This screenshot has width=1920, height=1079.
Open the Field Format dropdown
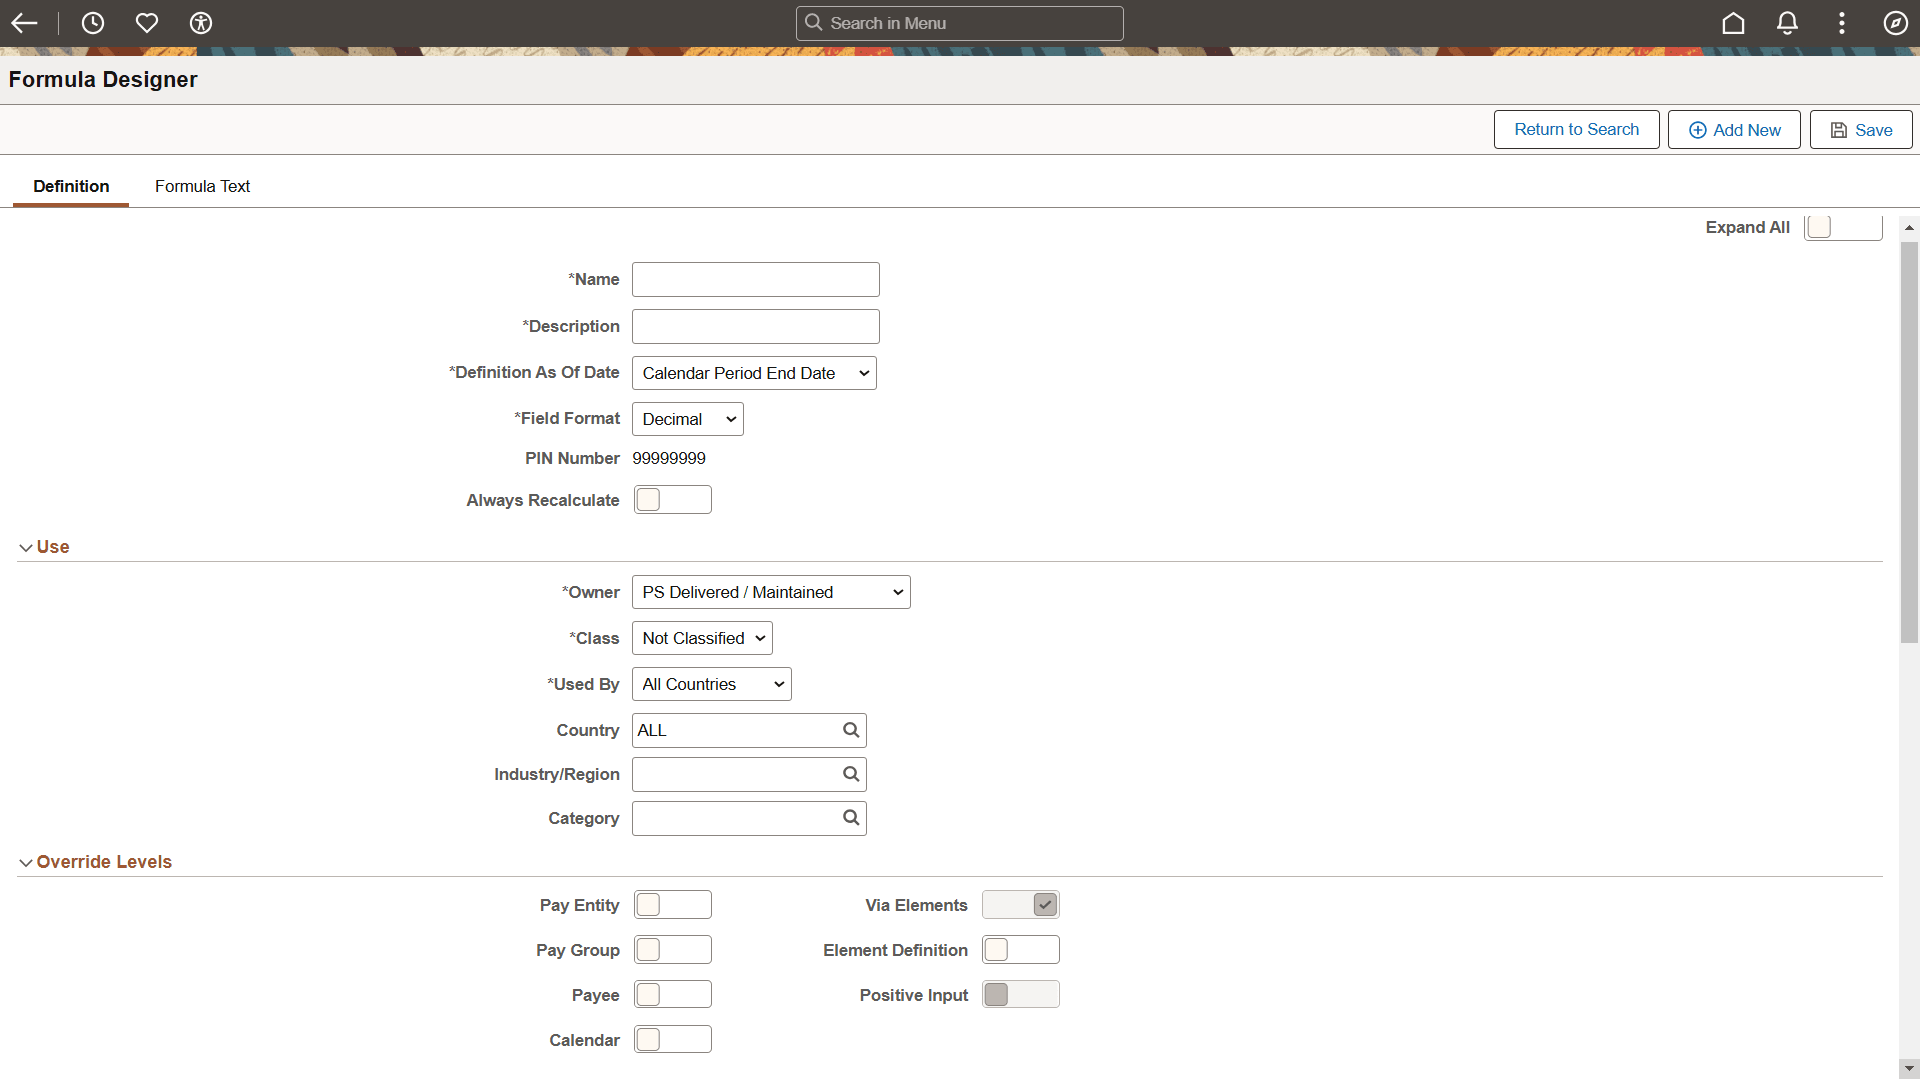[687, 418]
